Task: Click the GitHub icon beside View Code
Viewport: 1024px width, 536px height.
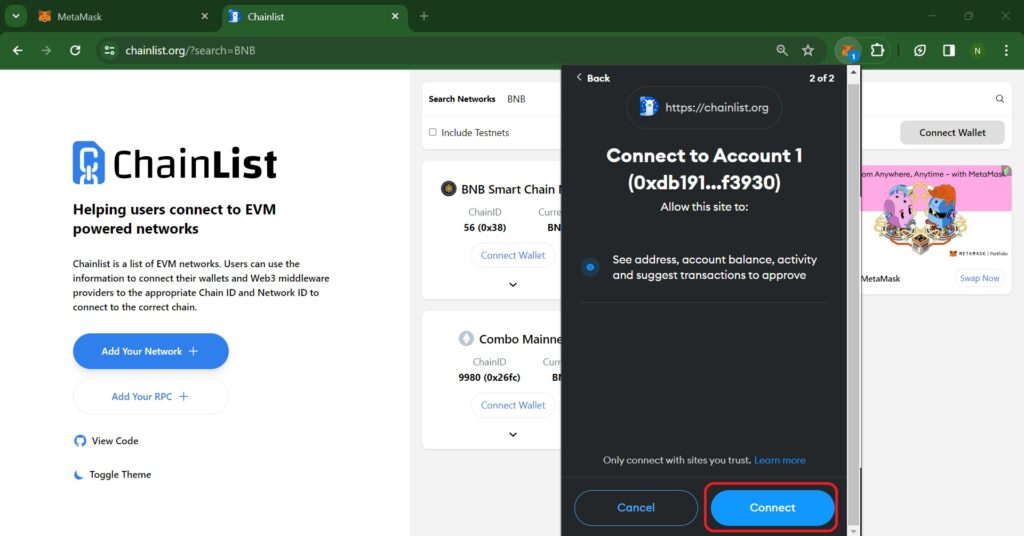Action: pyautogui.click(x=80, y=441)
